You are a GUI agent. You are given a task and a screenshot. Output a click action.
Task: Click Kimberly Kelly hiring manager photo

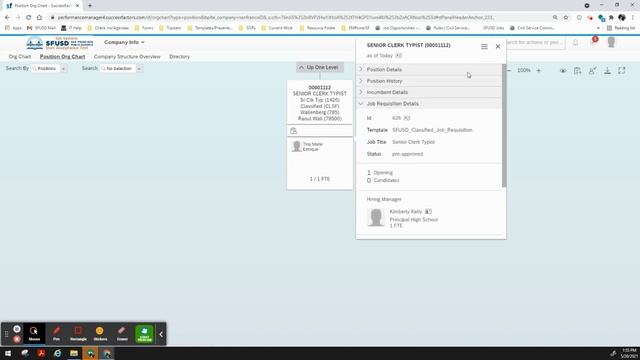tap(376, 217)
